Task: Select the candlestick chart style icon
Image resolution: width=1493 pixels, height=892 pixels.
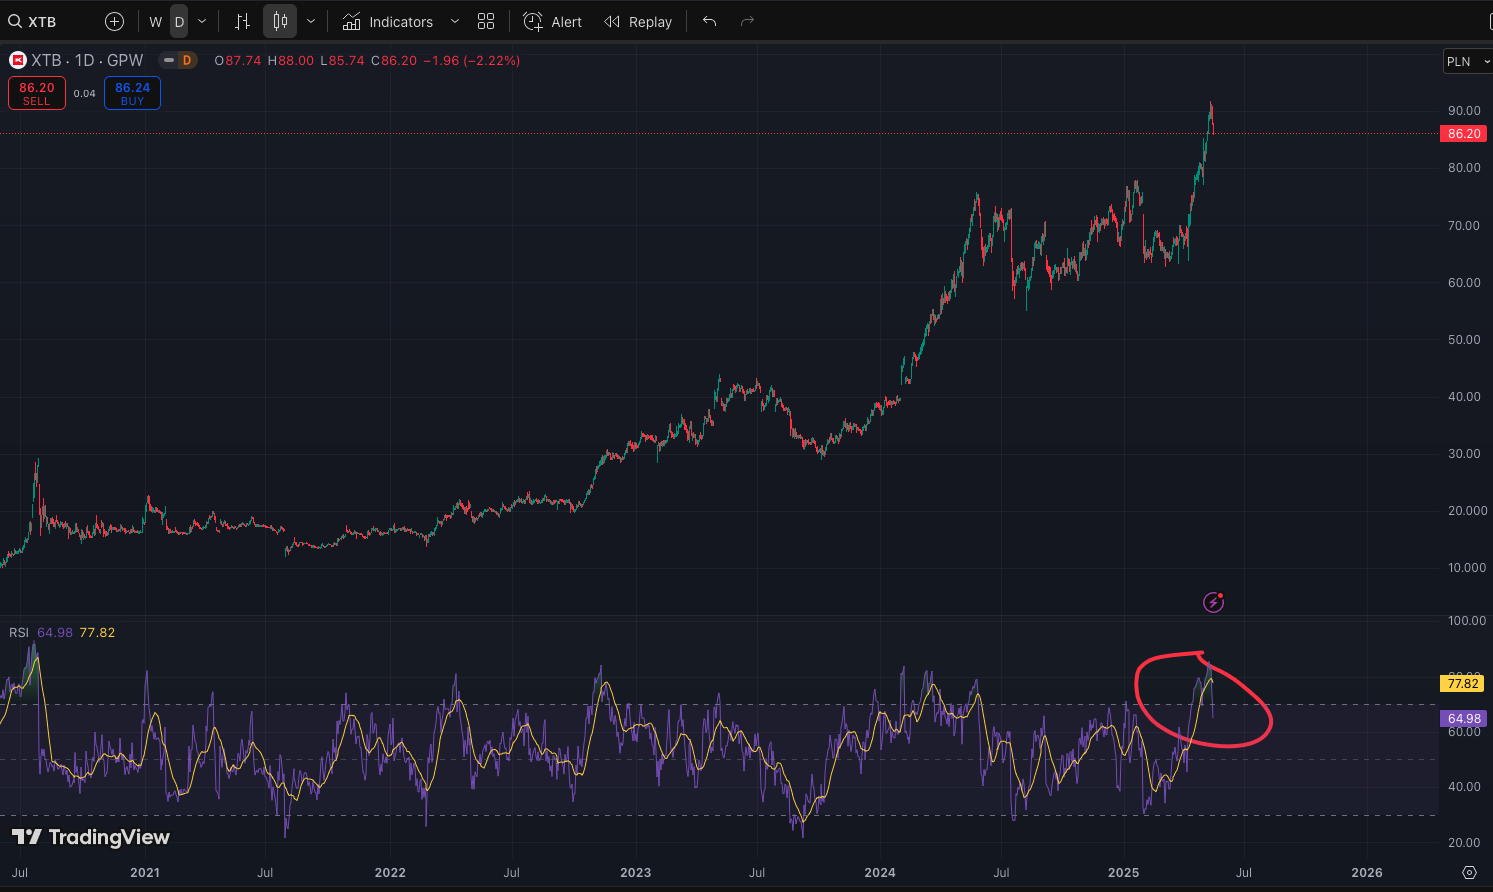Action: pos(280,21)
